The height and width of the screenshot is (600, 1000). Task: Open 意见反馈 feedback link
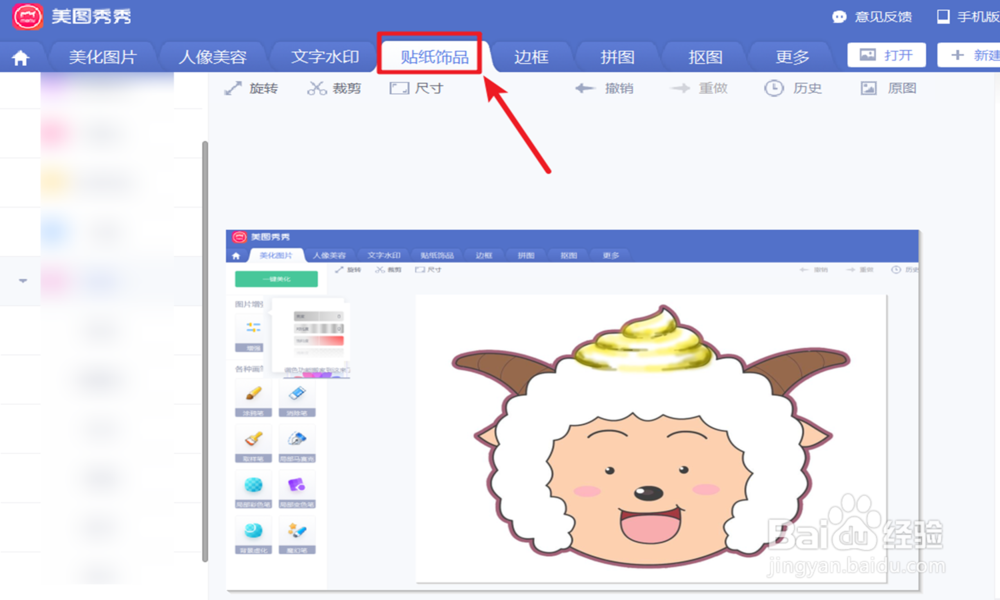click(x=872, y=17)
